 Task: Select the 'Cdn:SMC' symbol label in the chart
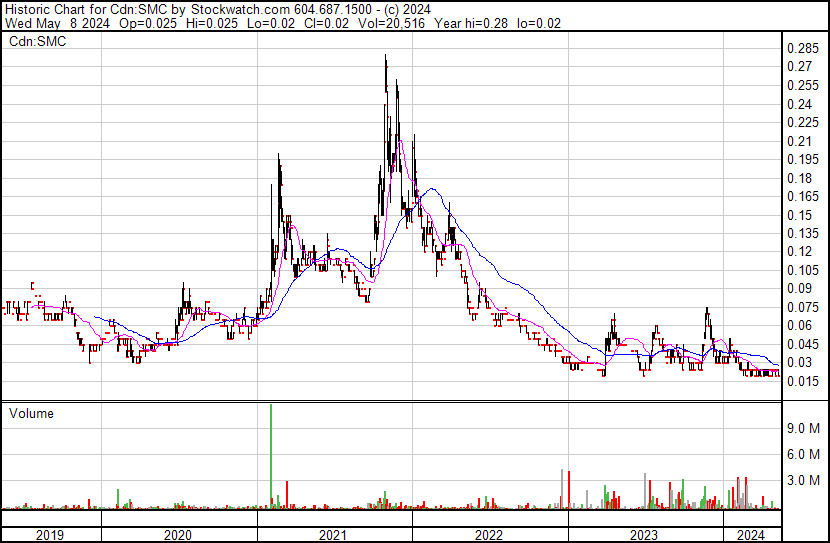tap(38, 41)
